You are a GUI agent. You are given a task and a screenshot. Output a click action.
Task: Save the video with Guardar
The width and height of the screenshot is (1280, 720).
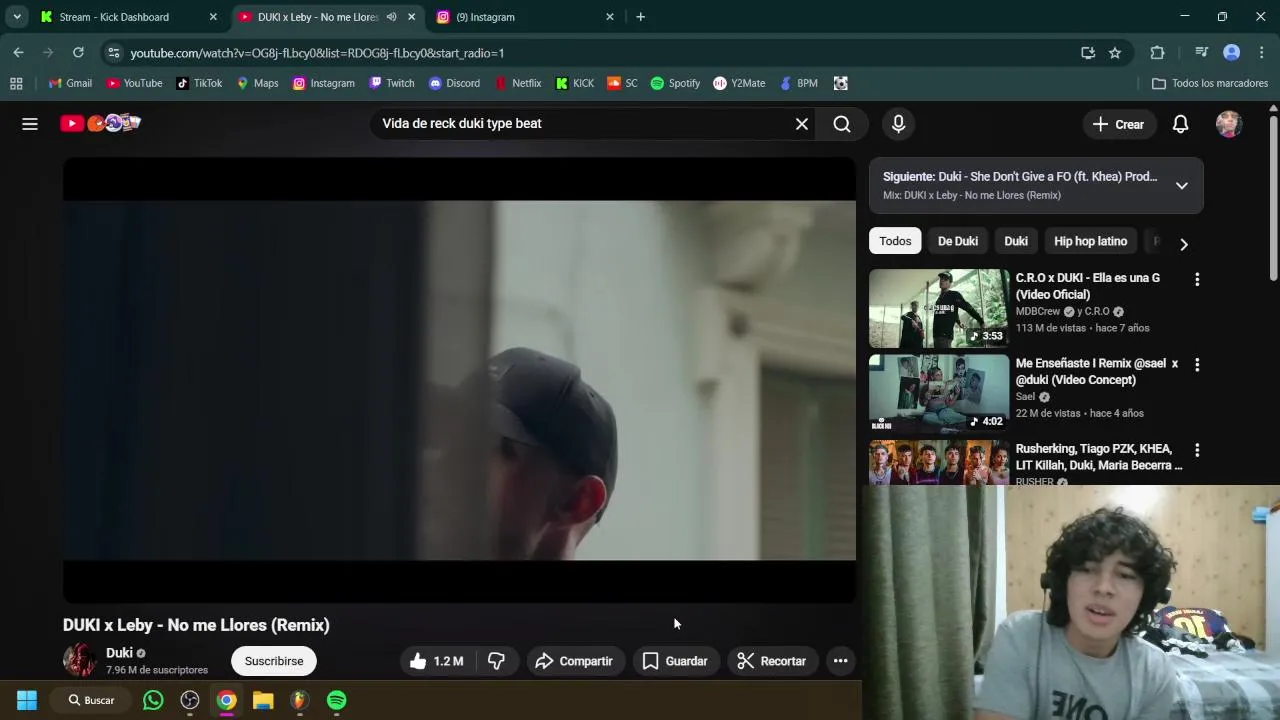[675, 661]
